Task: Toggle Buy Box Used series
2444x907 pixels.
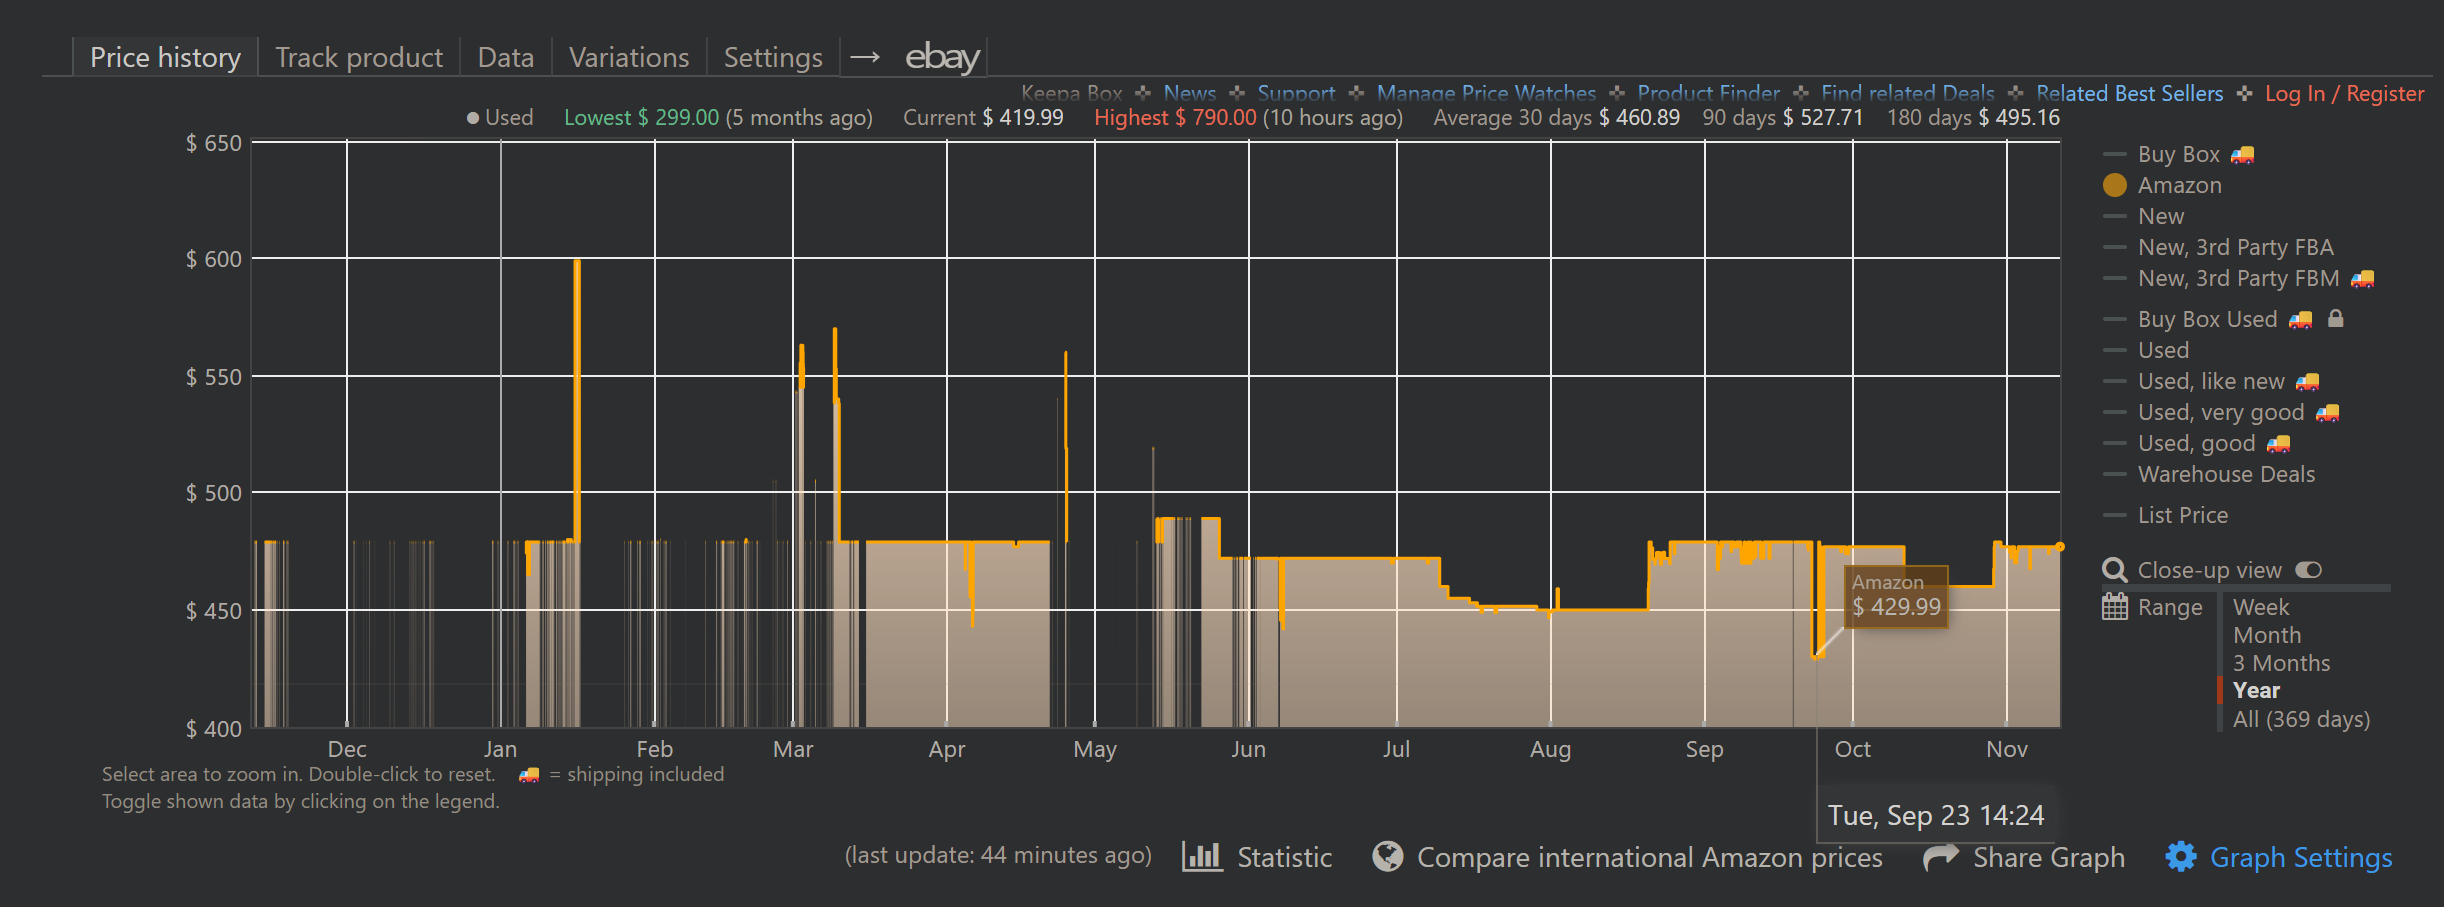Action: click(x=2207, y=319)
